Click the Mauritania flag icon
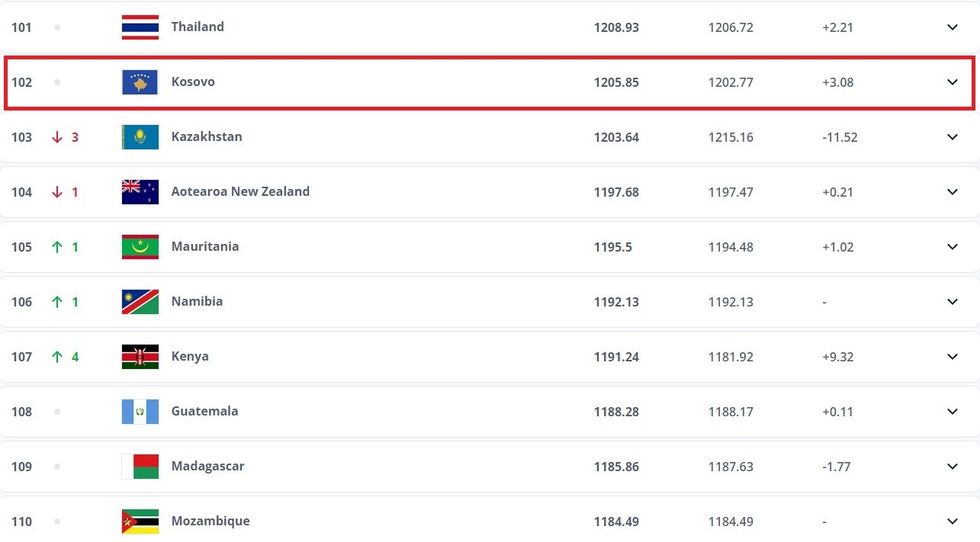980x542 pixels. 140,247
